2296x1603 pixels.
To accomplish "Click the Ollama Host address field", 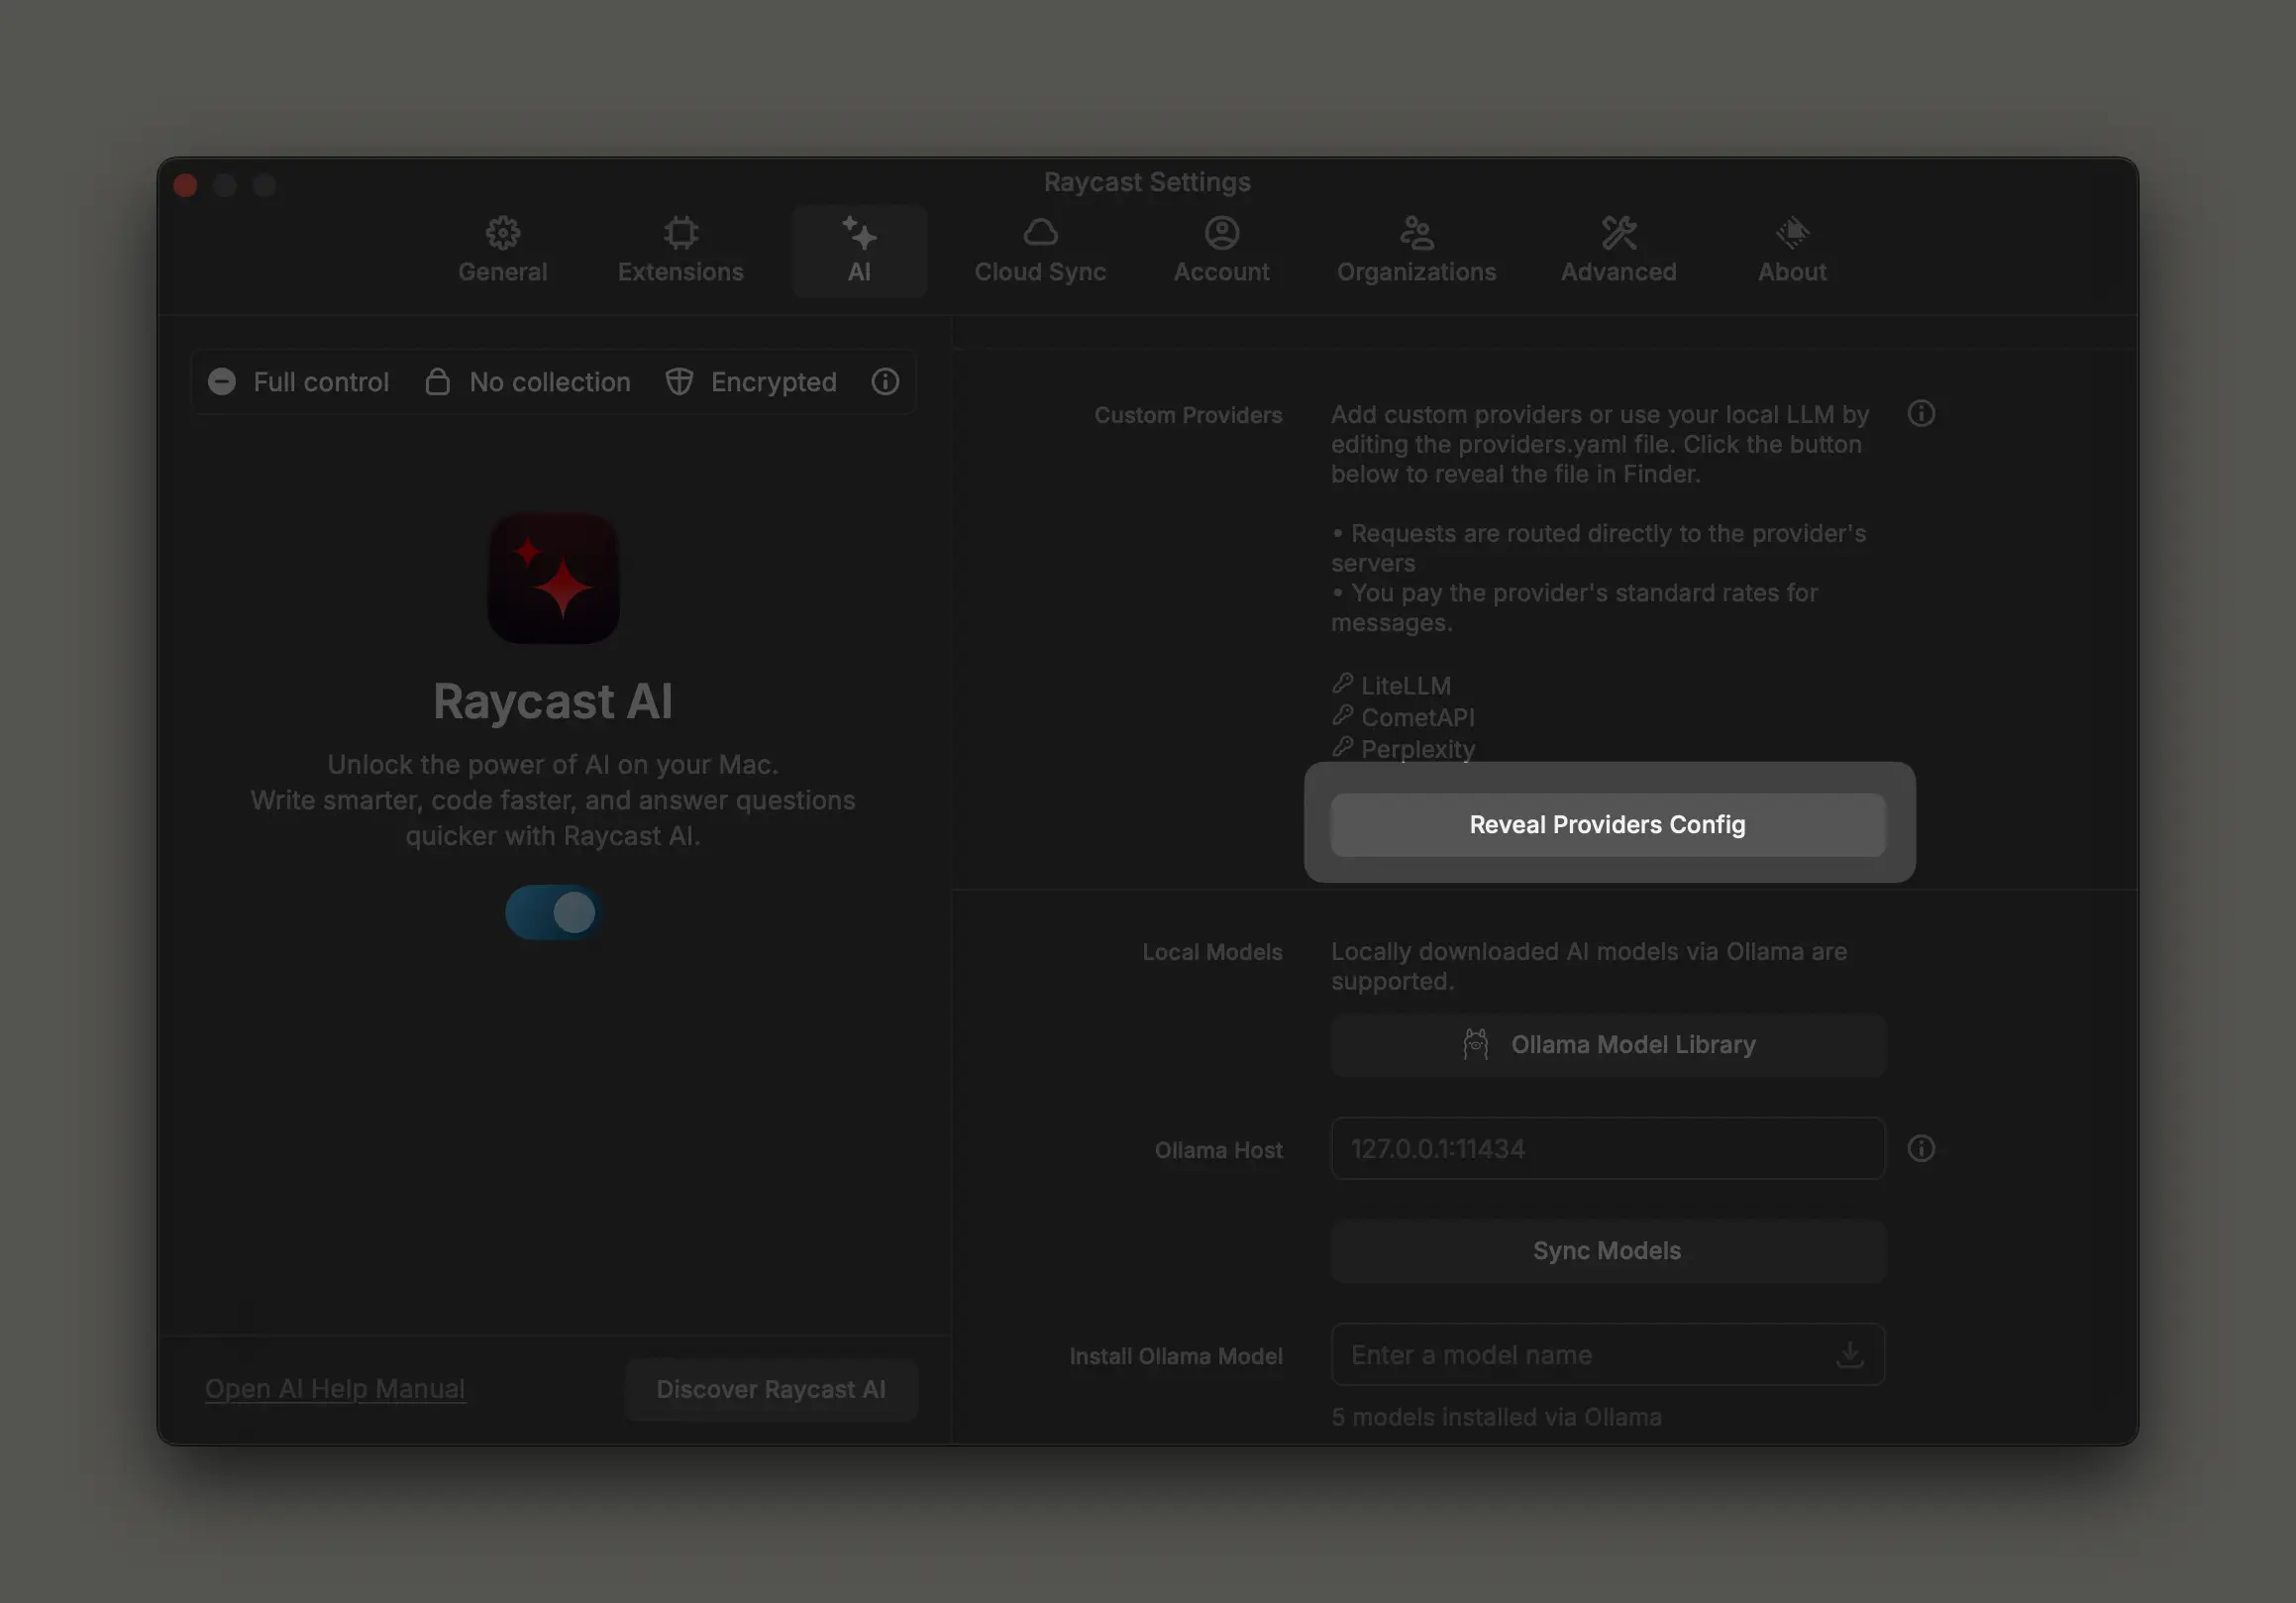I will coord(1607,1148).
